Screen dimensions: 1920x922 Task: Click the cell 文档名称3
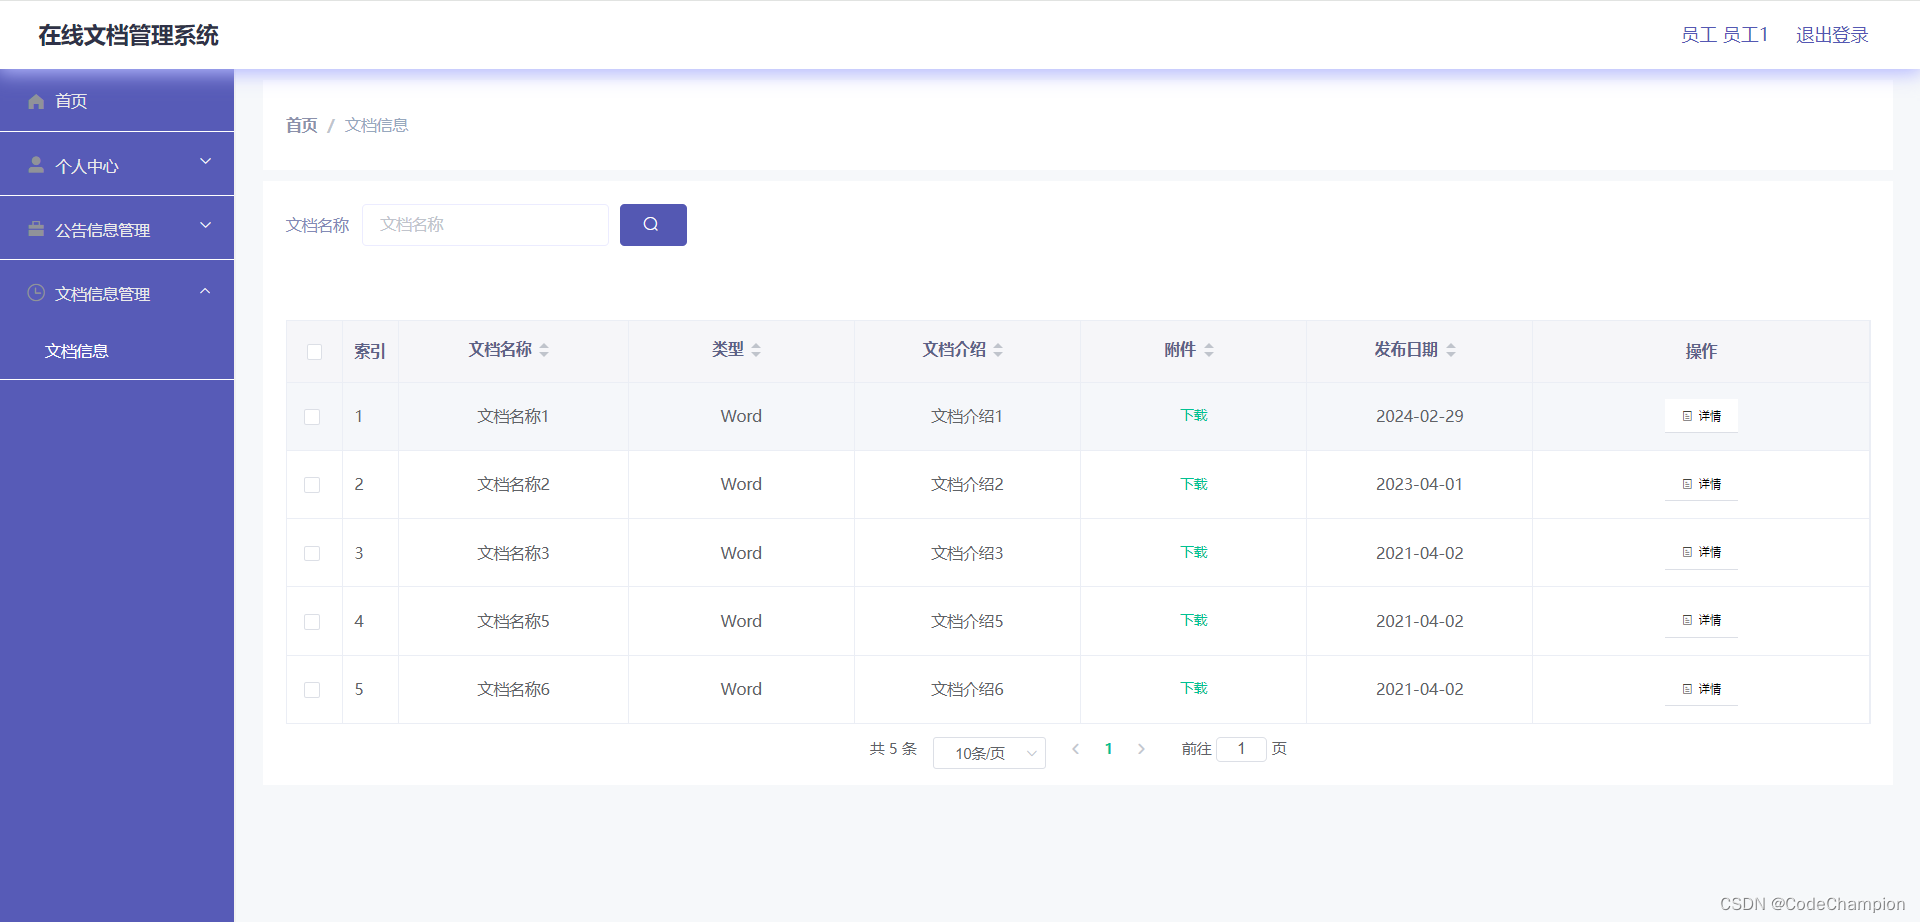pos(513,553)
